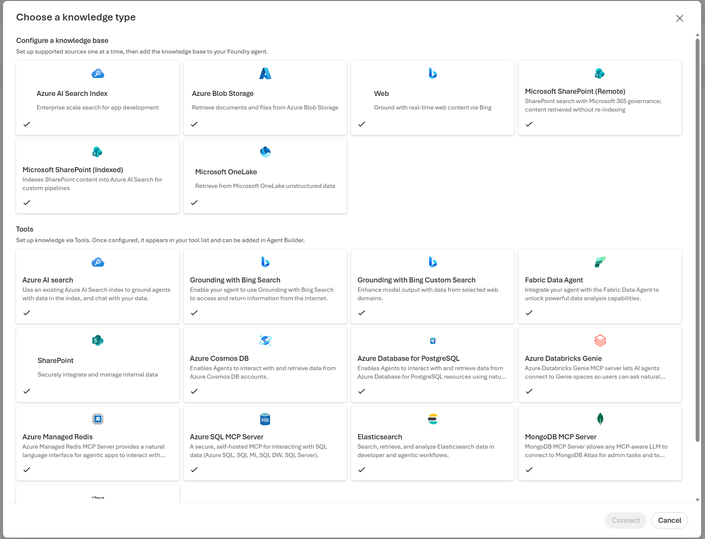Select Microsoft SharePoint (Remote) title
The height and width of the screenshot is (539, 705).
(575, 91)
